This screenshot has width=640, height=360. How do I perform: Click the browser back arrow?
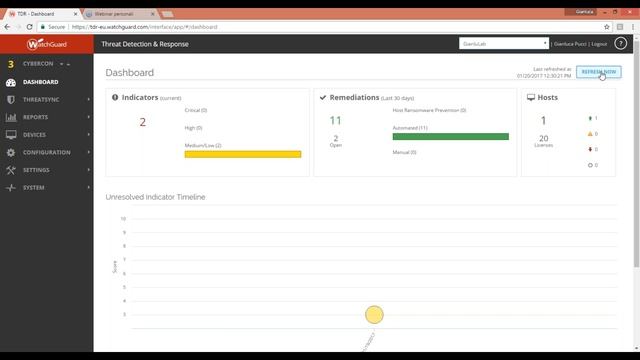pyautogui.click(x=7, y=27)
